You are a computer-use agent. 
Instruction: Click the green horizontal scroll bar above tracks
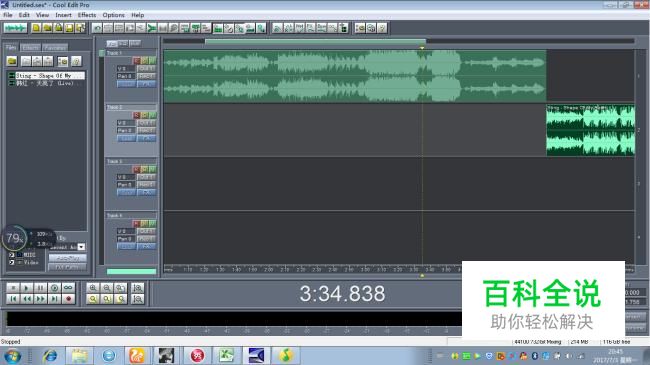point(315,41)
